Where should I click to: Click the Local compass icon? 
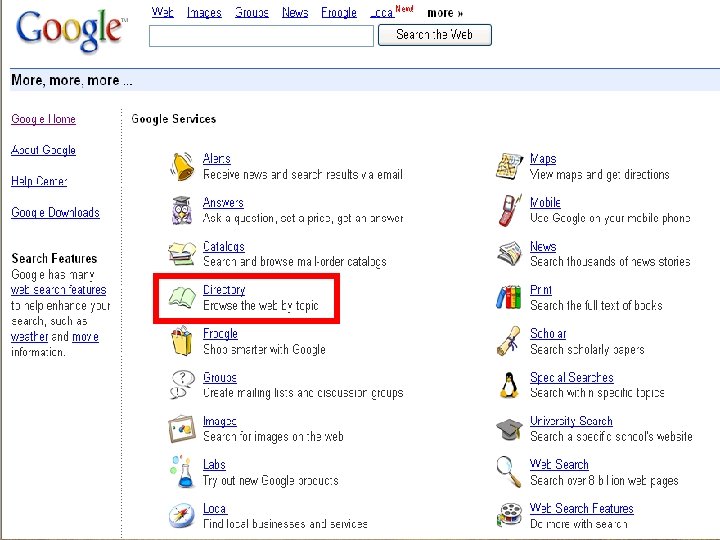tap(182, 516)
